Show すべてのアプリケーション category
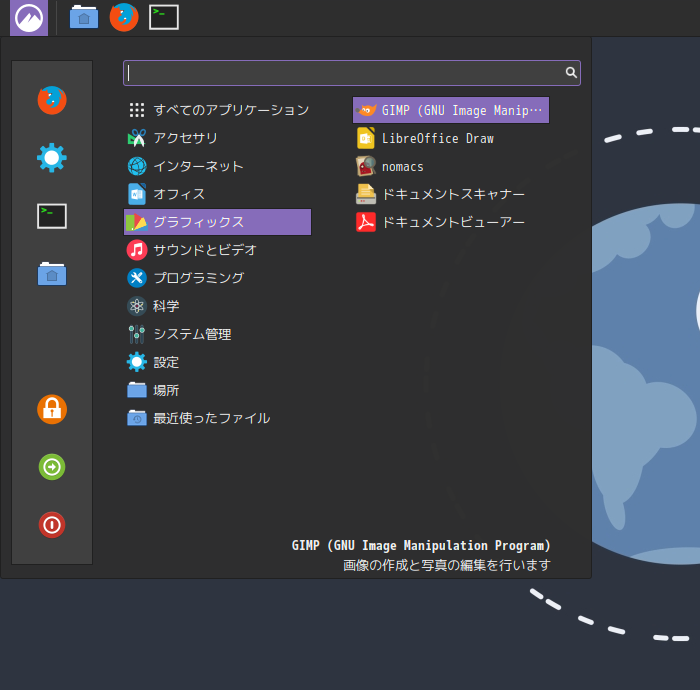This screenshot has width=700, height=690. point(230,110)
